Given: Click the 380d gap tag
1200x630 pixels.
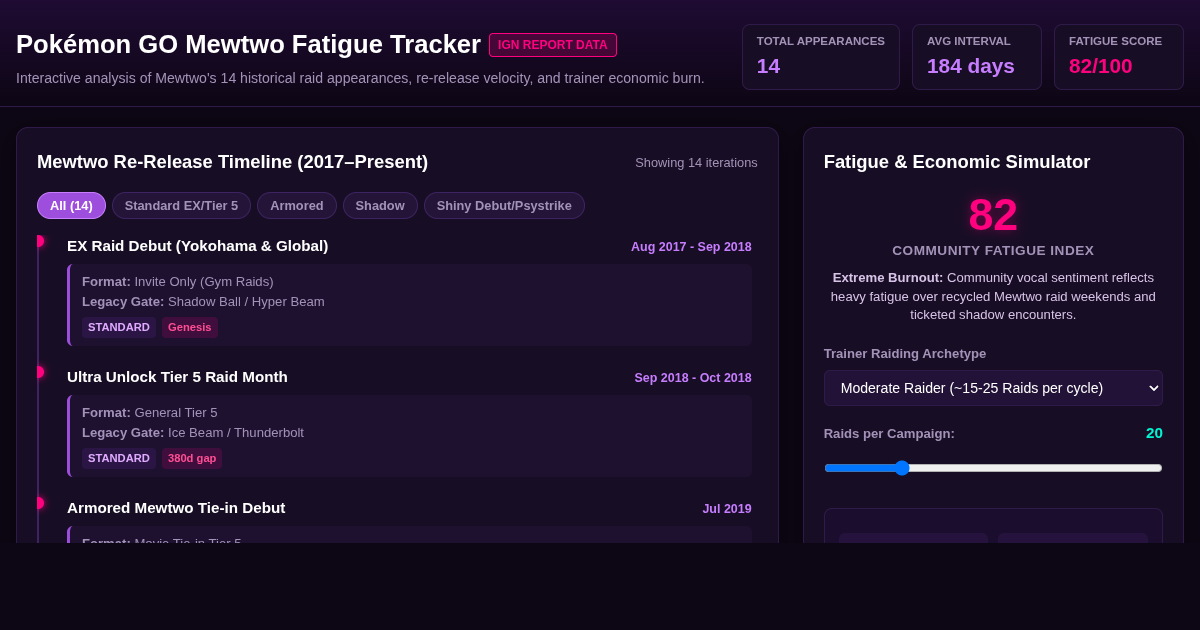Looking at the screenshot, I should point(192,458).
